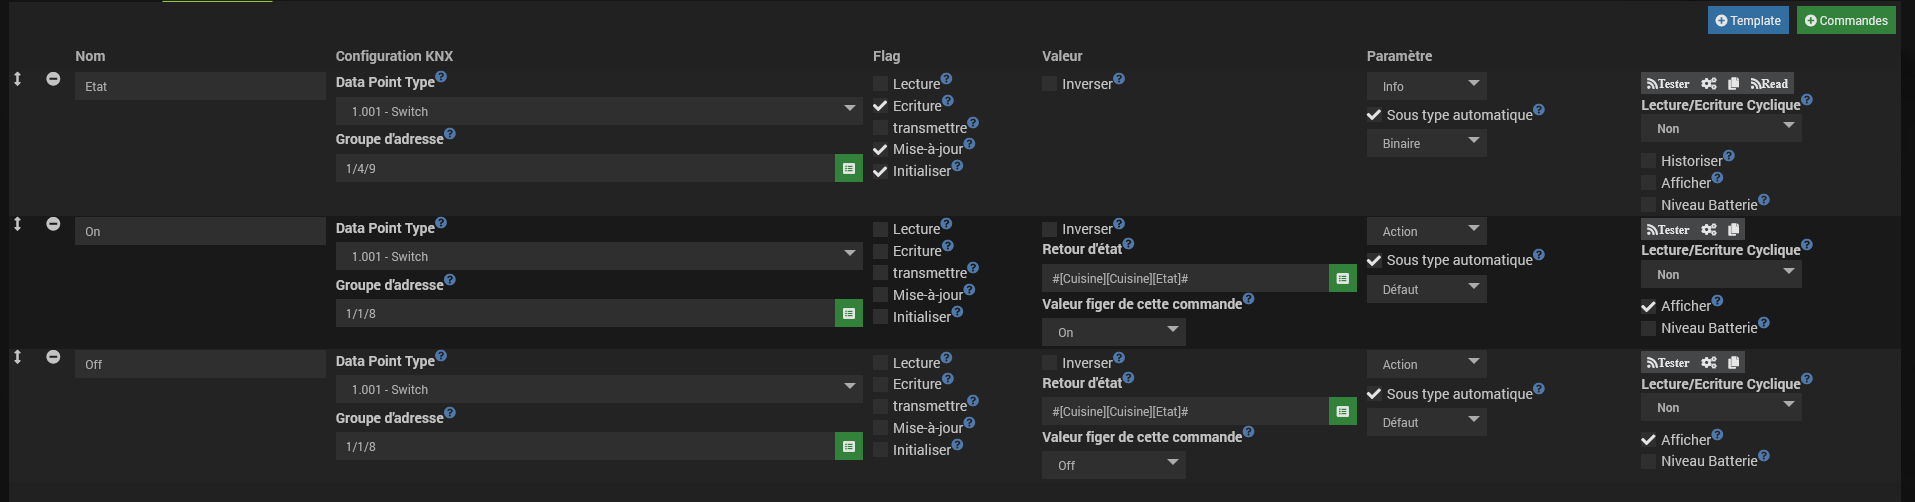Image resolution: width=1915 pixels, height=502 pixels.
Task: Open command picker beside On row's Retour d'état
Action: 1342,279
